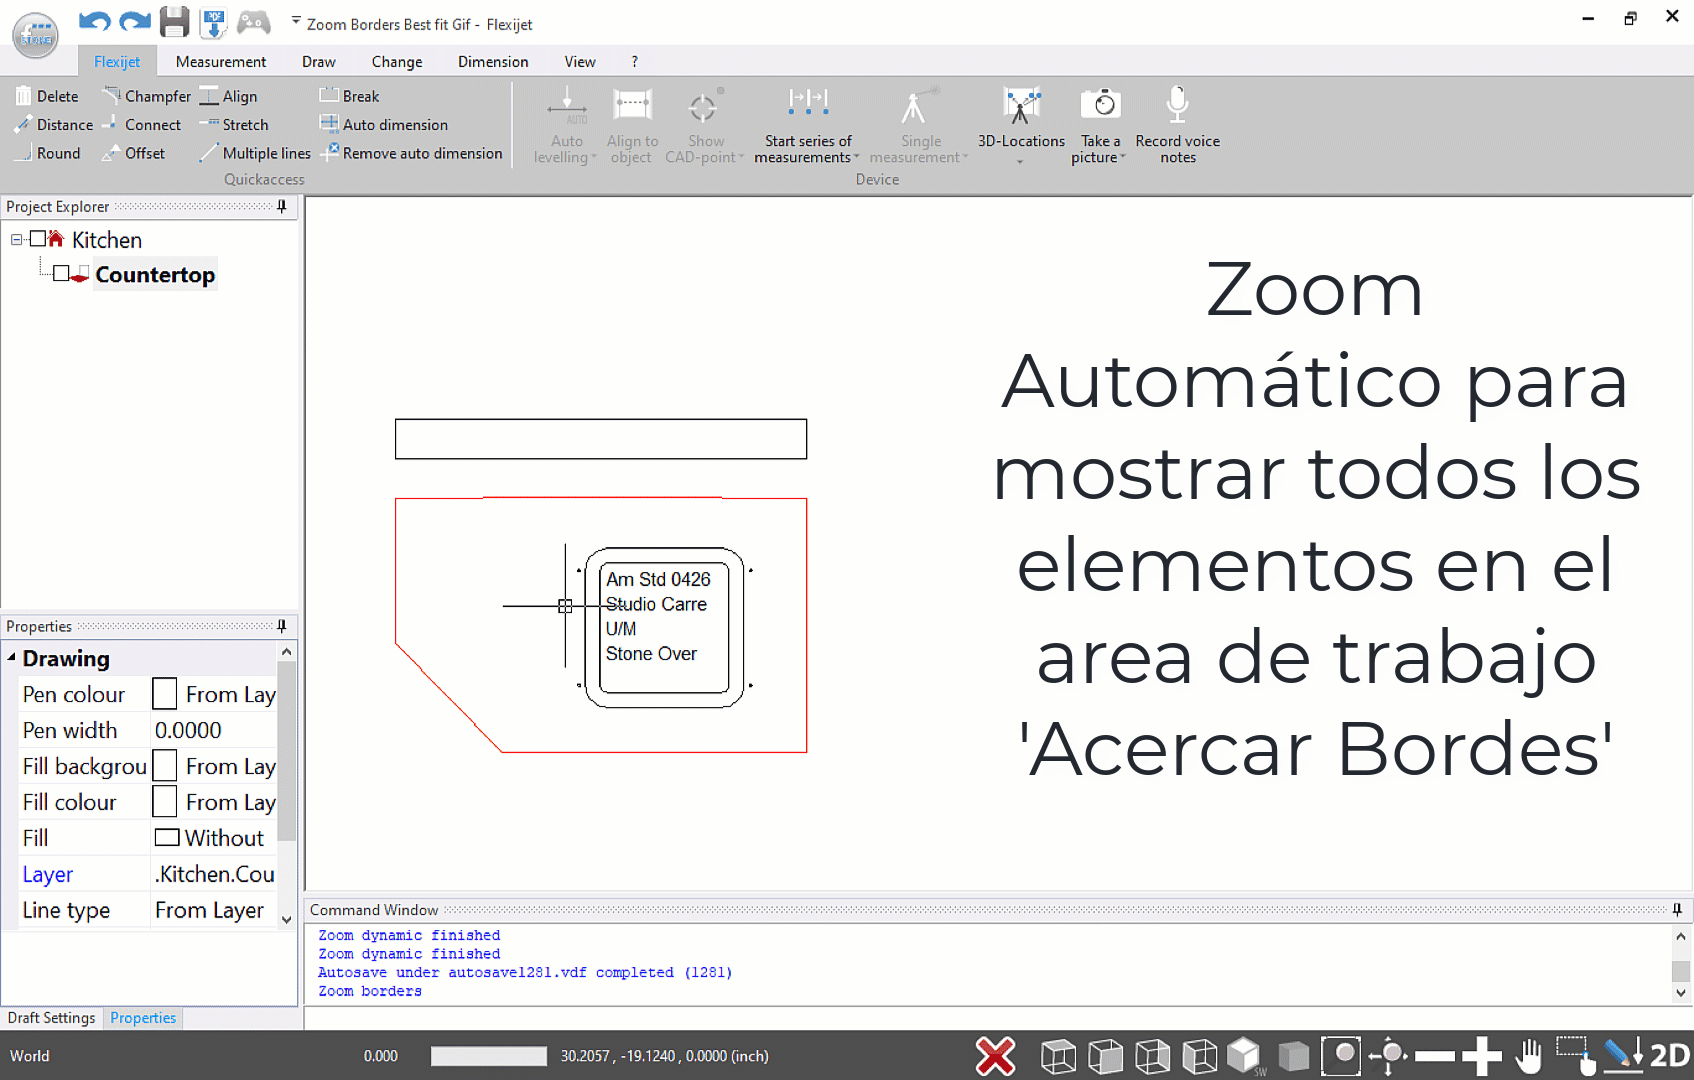This screenshot has width=1694, height=1080.
Task: Open the quick access toolbar customize arrow
Action: point(296,22)
